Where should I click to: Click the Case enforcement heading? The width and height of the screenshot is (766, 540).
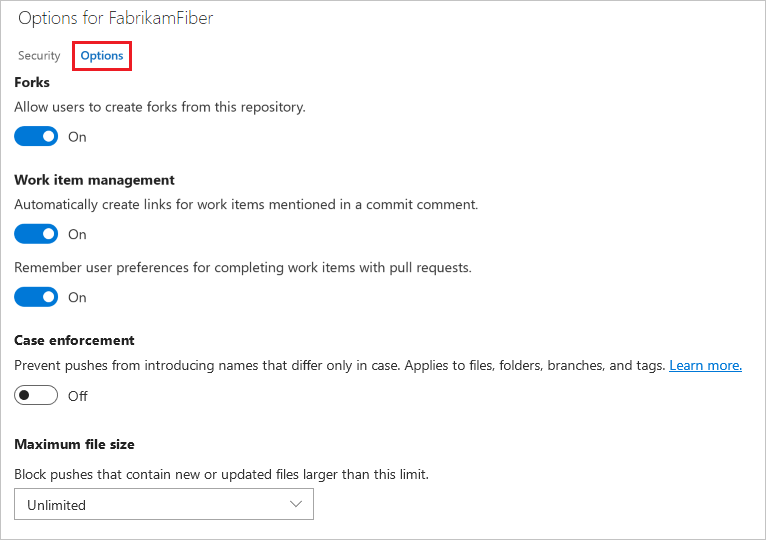pos(74,340)
